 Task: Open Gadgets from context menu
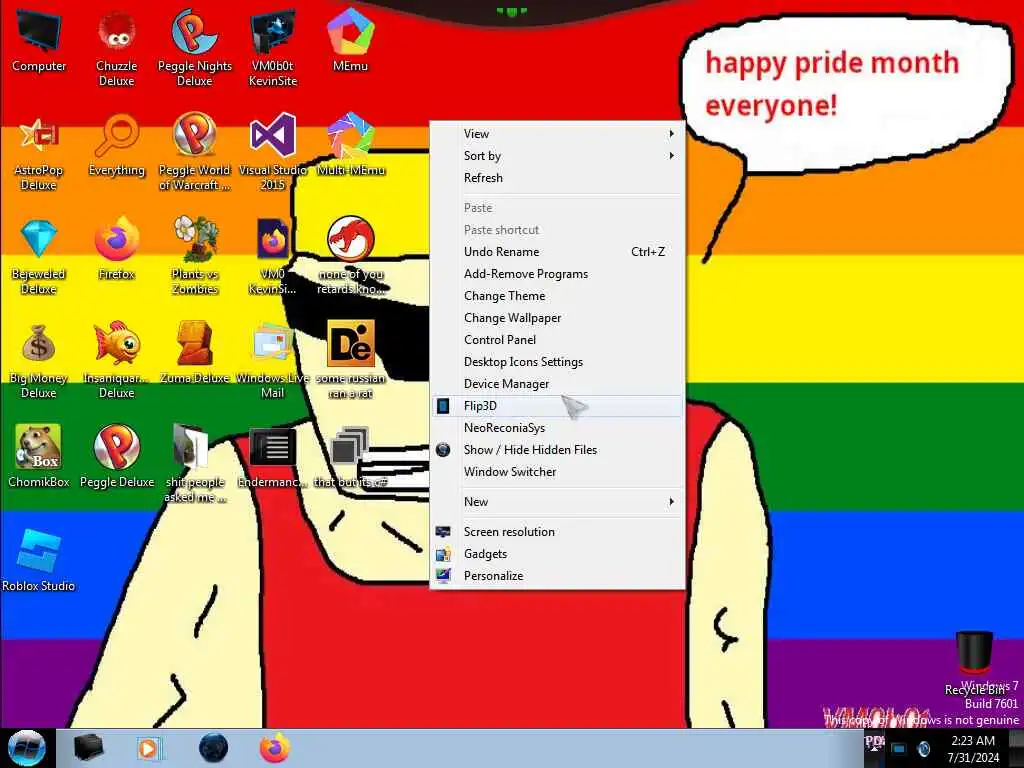coord(557,554)
